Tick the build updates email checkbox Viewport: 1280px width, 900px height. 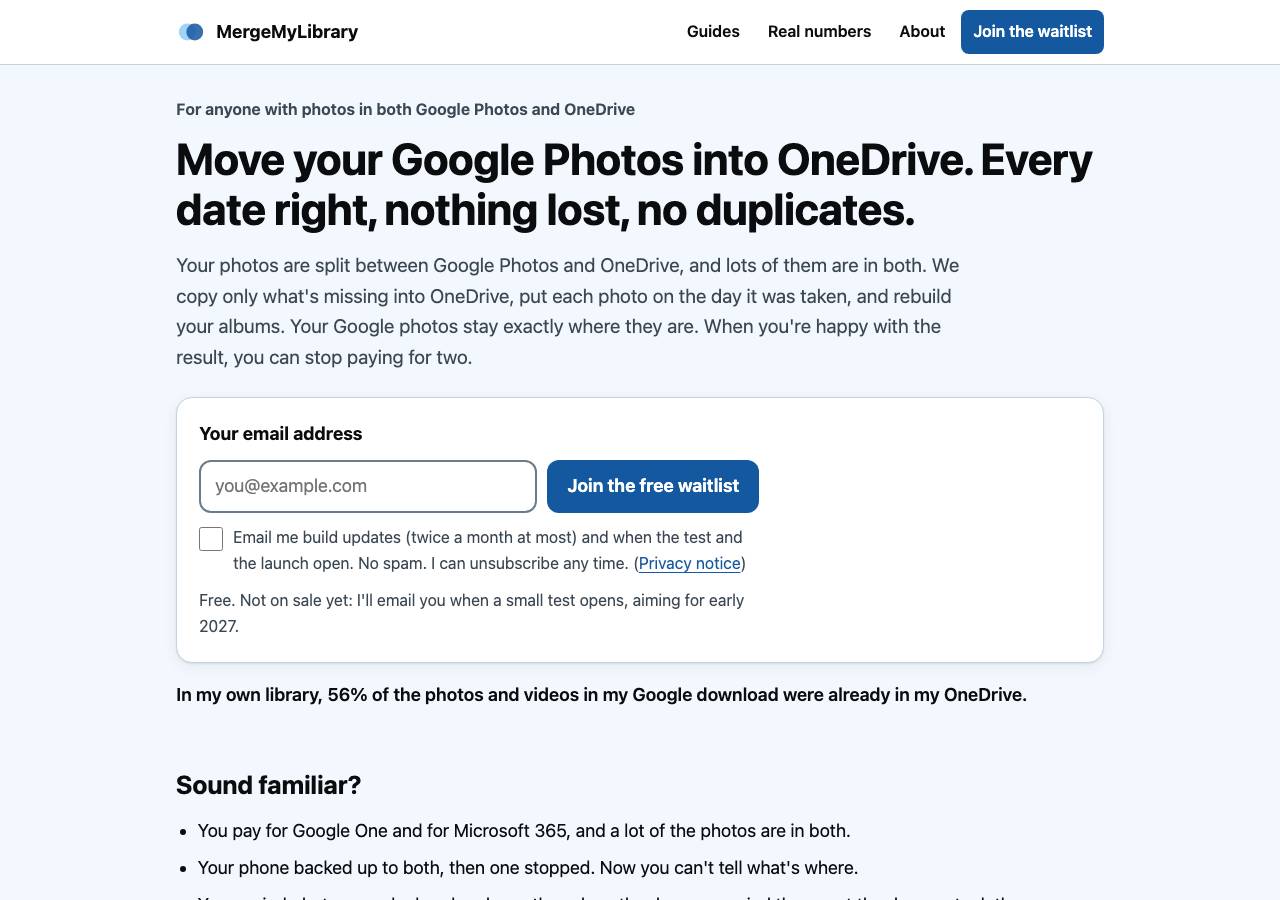pos(211,539)
